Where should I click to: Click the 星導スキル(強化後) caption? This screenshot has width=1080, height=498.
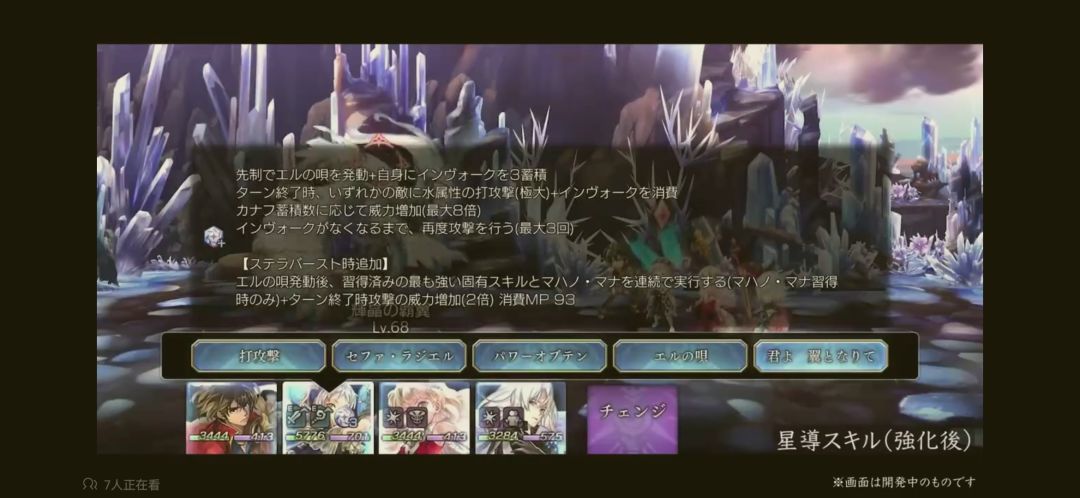click(x=874, y=441)
